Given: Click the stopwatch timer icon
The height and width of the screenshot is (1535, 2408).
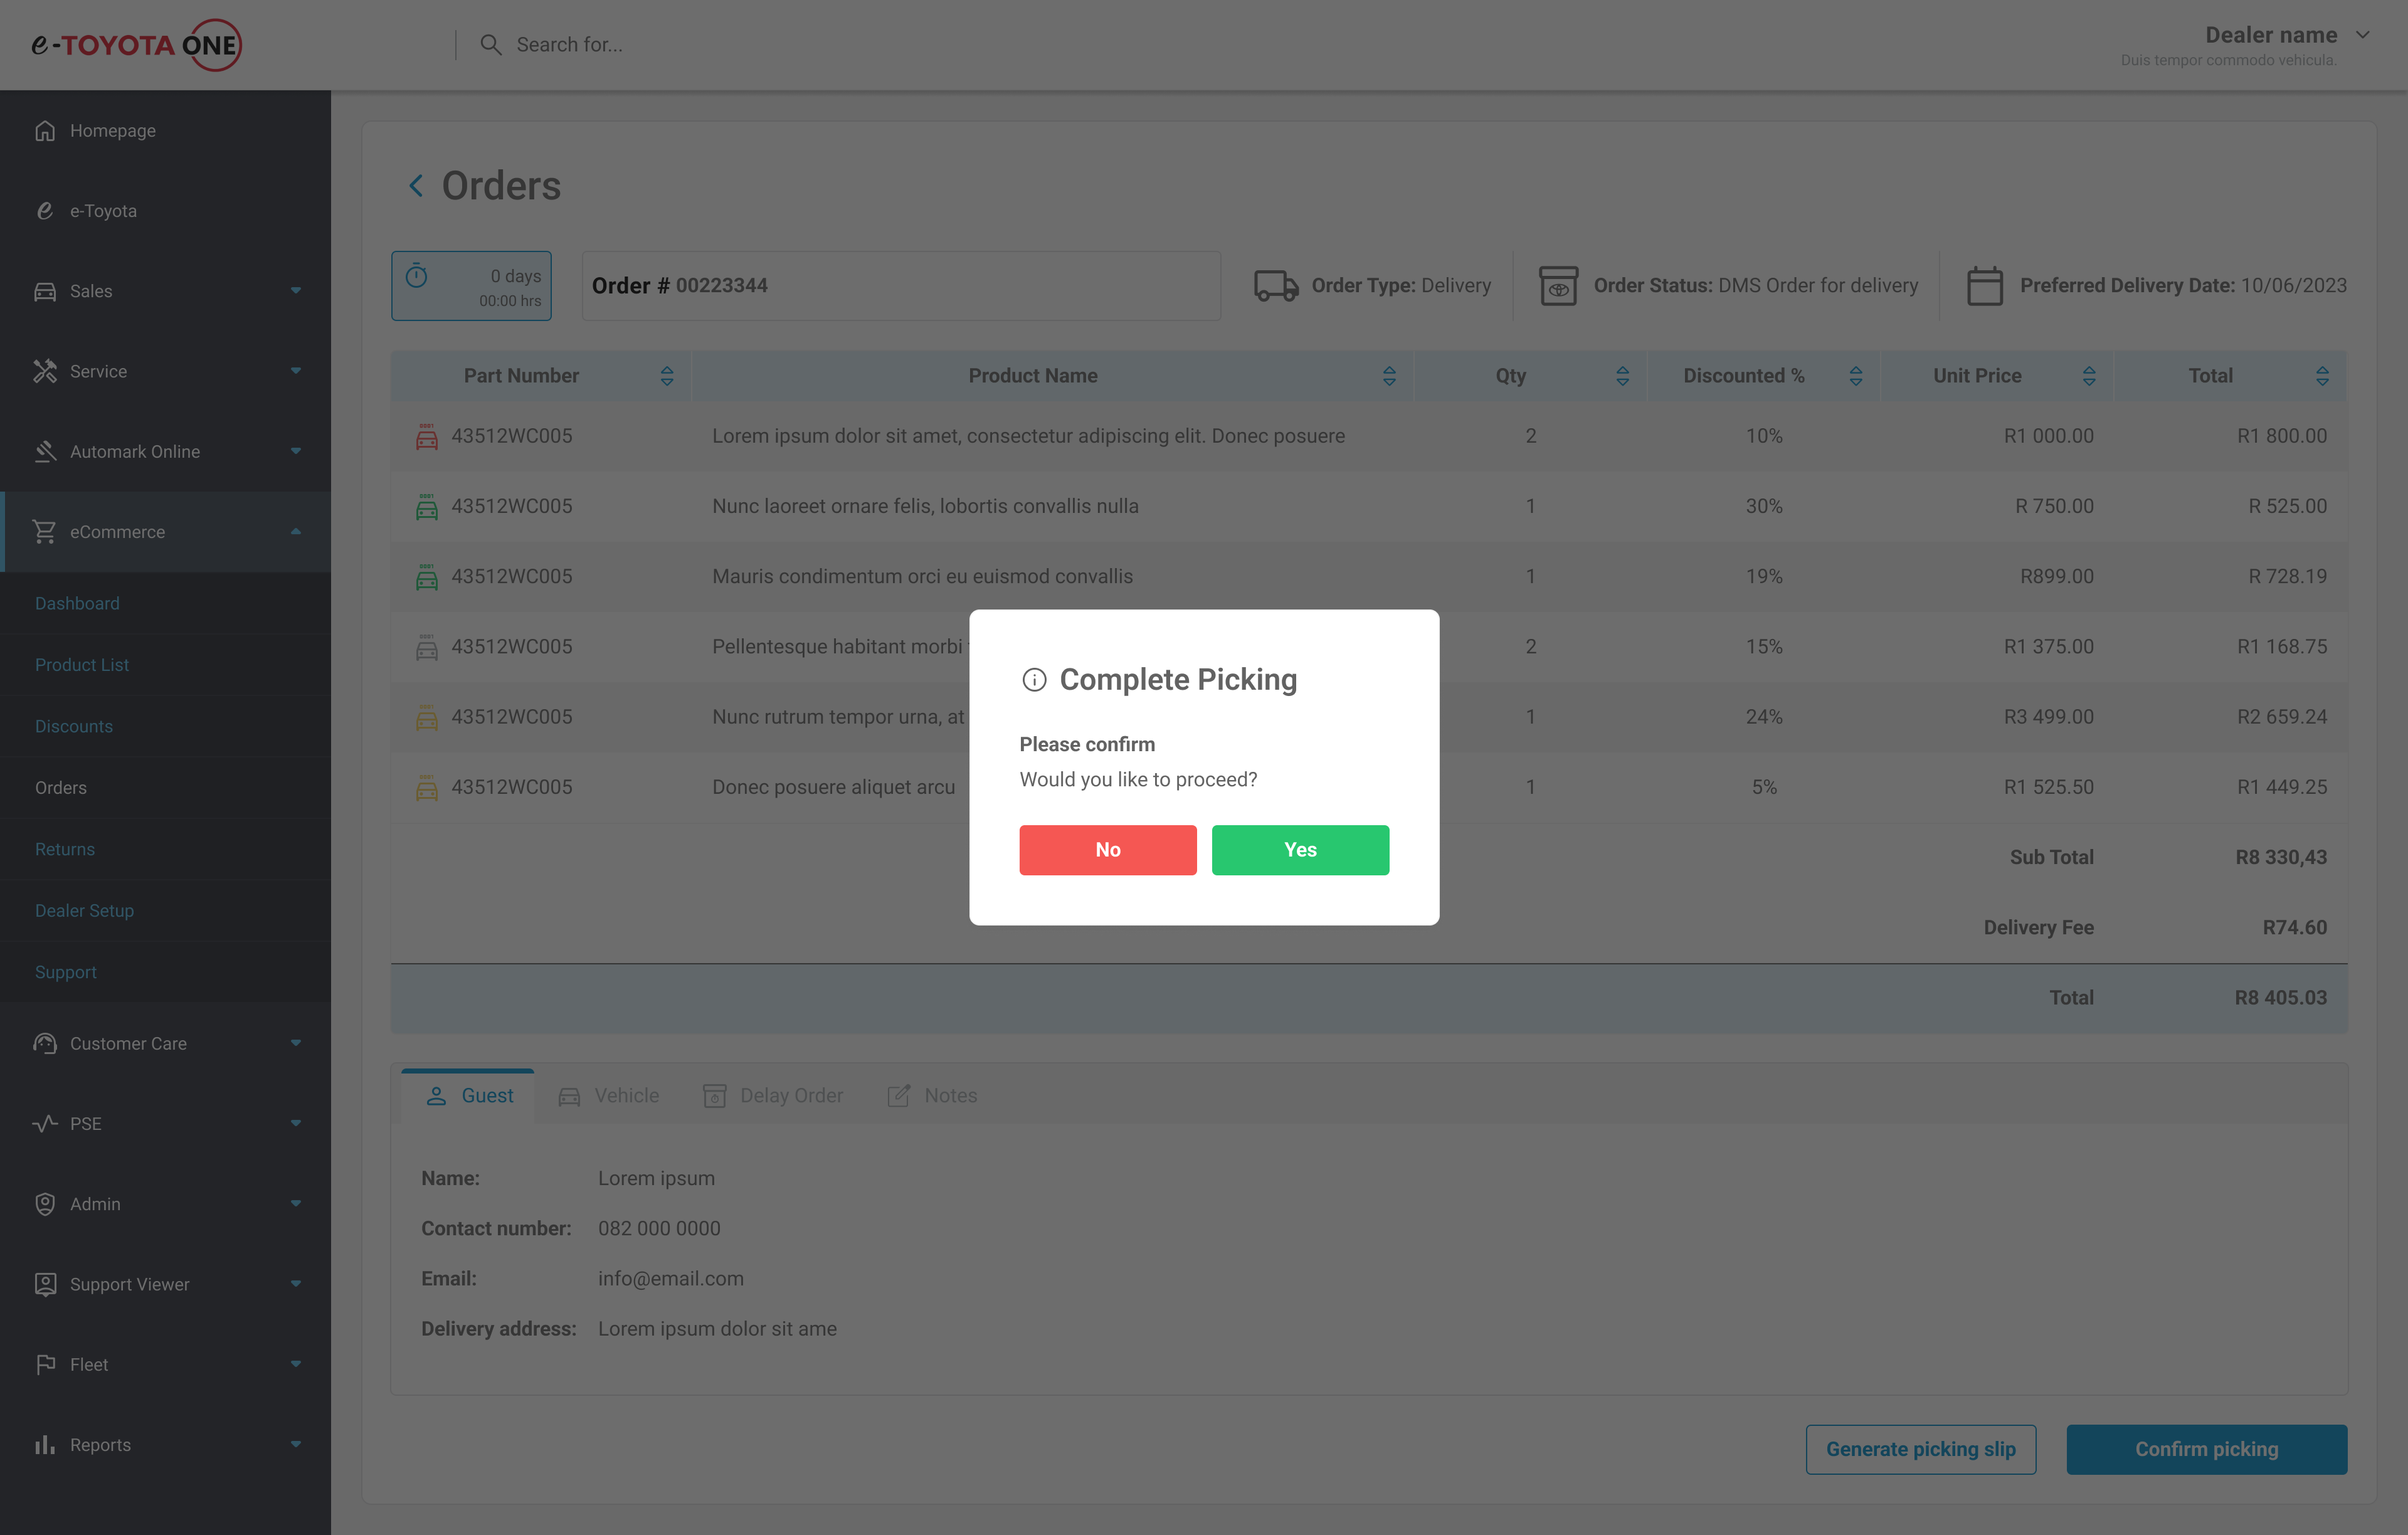Looking at the screenshot, I should click(417, 277).
